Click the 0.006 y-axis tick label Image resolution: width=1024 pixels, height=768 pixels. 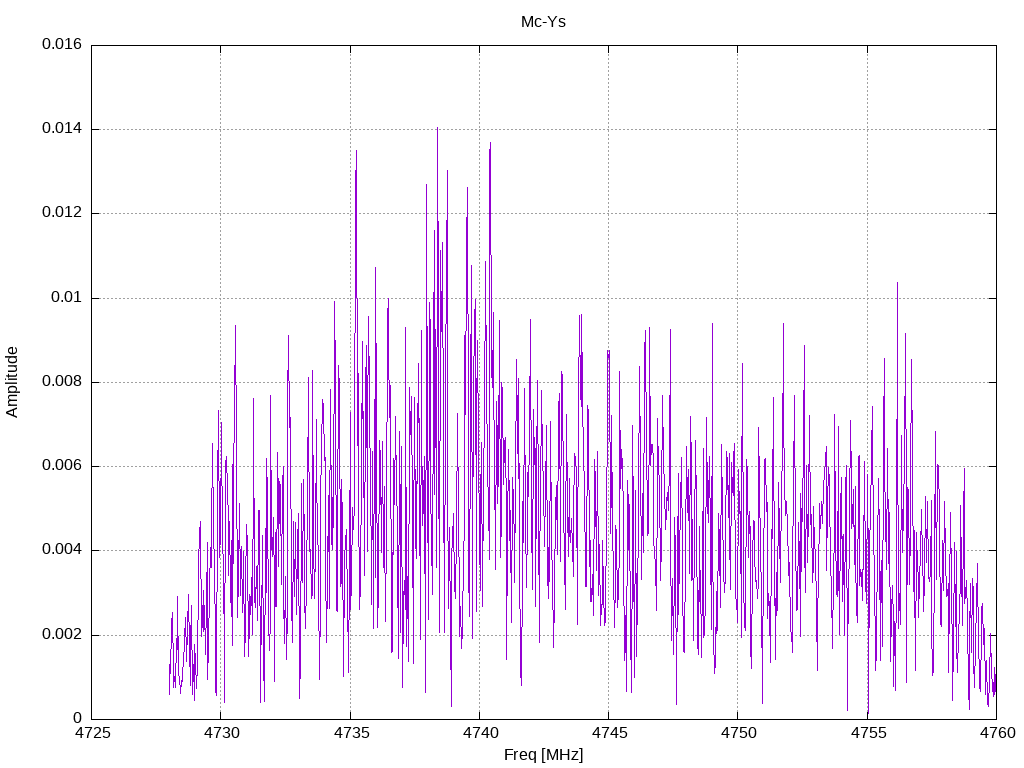(x=62, y=466)
